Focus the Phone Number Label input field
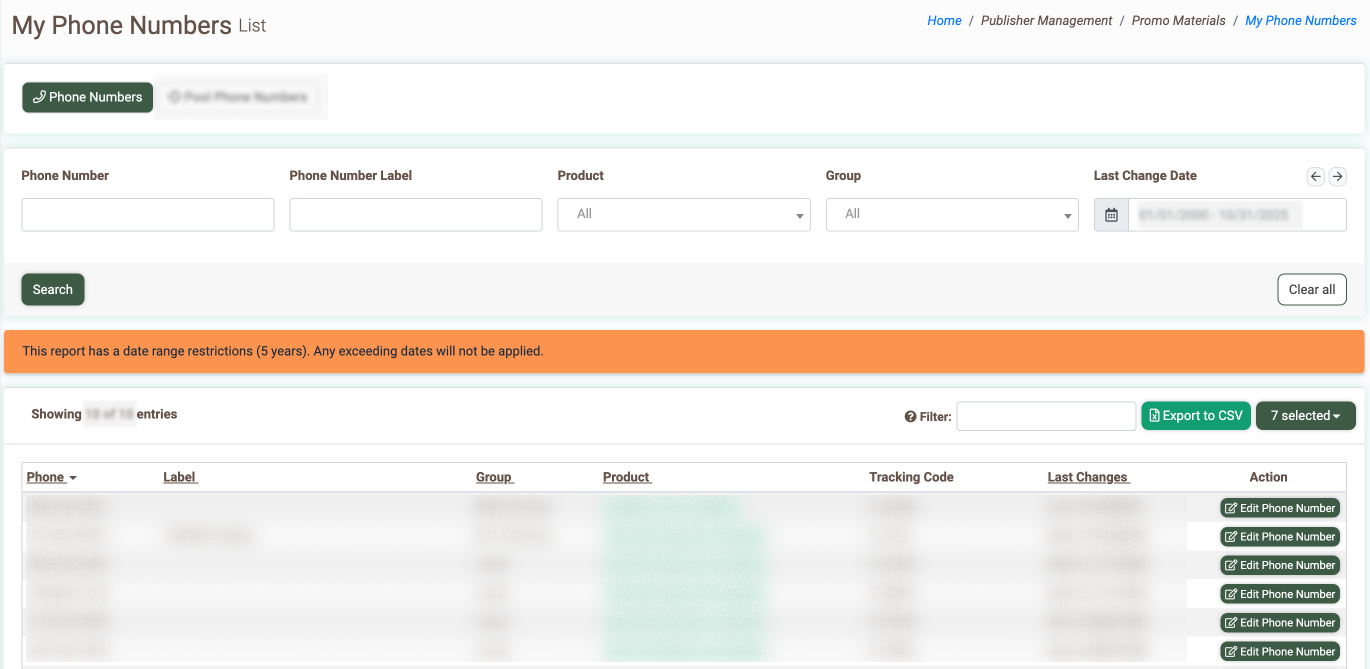The width and height of the screenshot is (1370, 669). click(x=415, y=214)
